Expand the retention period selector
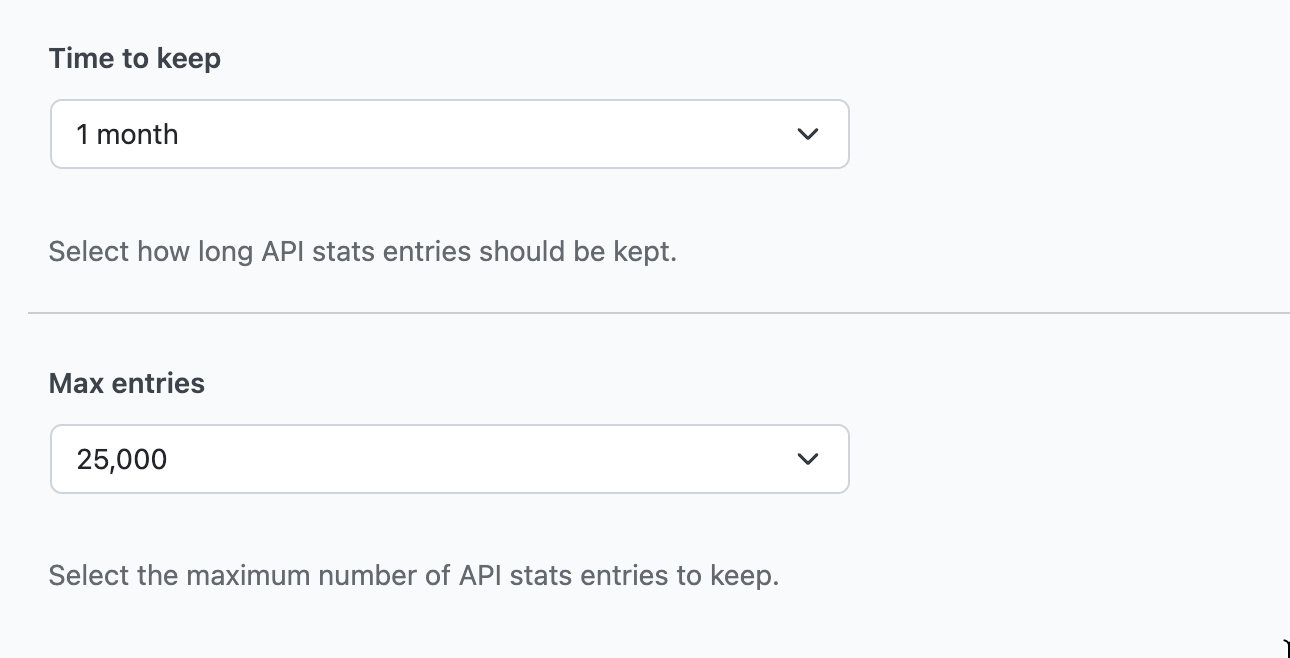This screenshot has width=1290, height=658. pyautogui.click(x=450, y=133)
